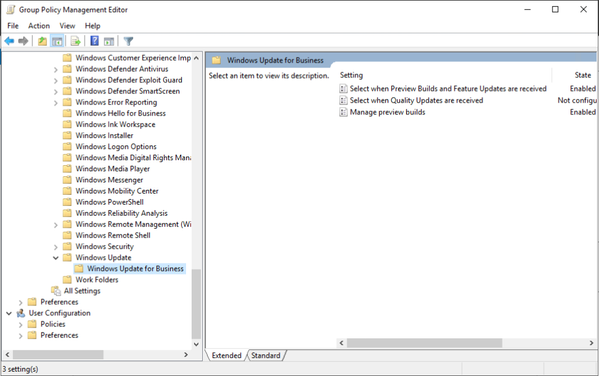Click the State column header
The width and height of the screenshot is (599, 376).
pyautogui.click(x=583, y=75)
